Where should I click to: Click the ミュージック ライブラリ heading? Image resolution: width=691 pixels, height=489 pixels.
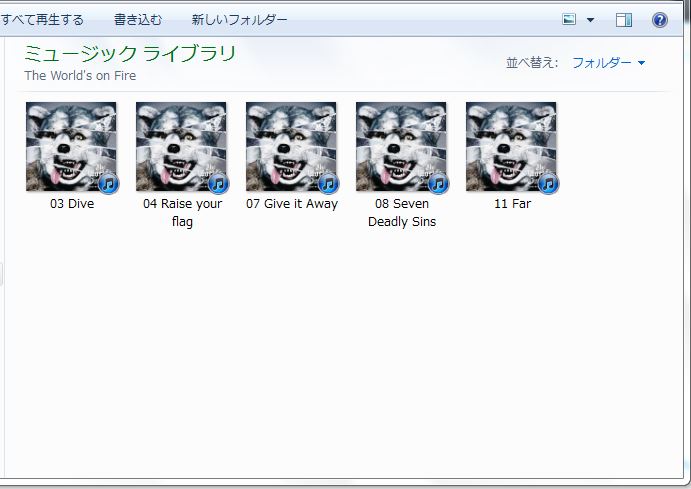click(x=130, y=54)
